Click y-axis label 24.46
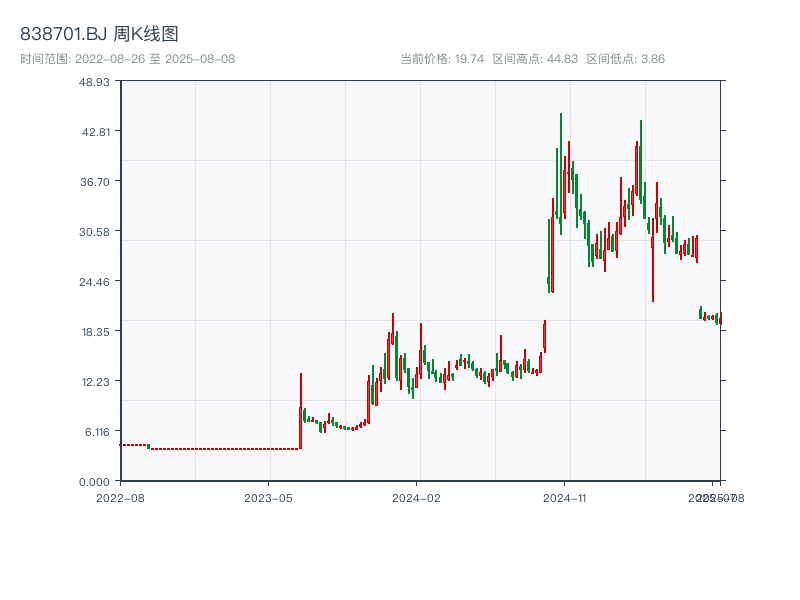Viewport: 800px width, 600px height. [94, 282]
